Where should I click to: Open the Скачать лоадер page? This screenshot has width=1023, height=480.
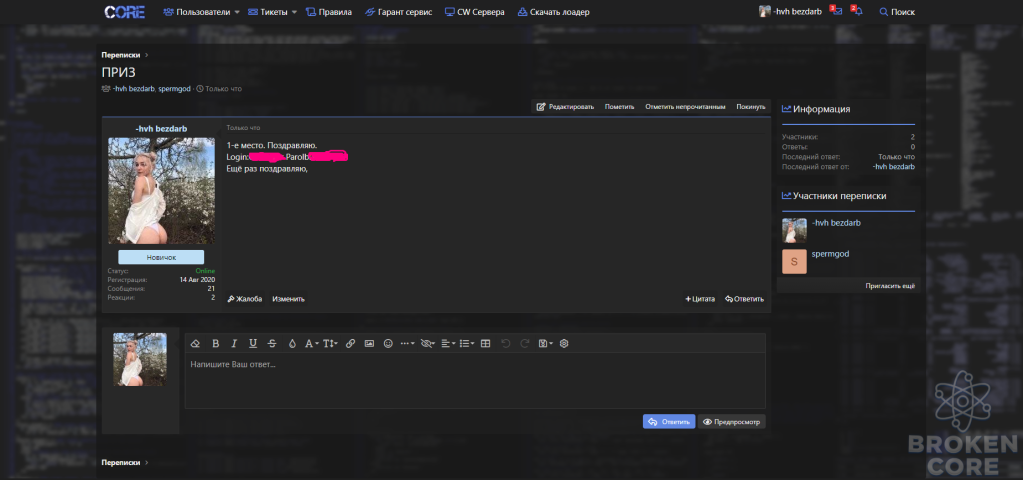coord(553,12)
